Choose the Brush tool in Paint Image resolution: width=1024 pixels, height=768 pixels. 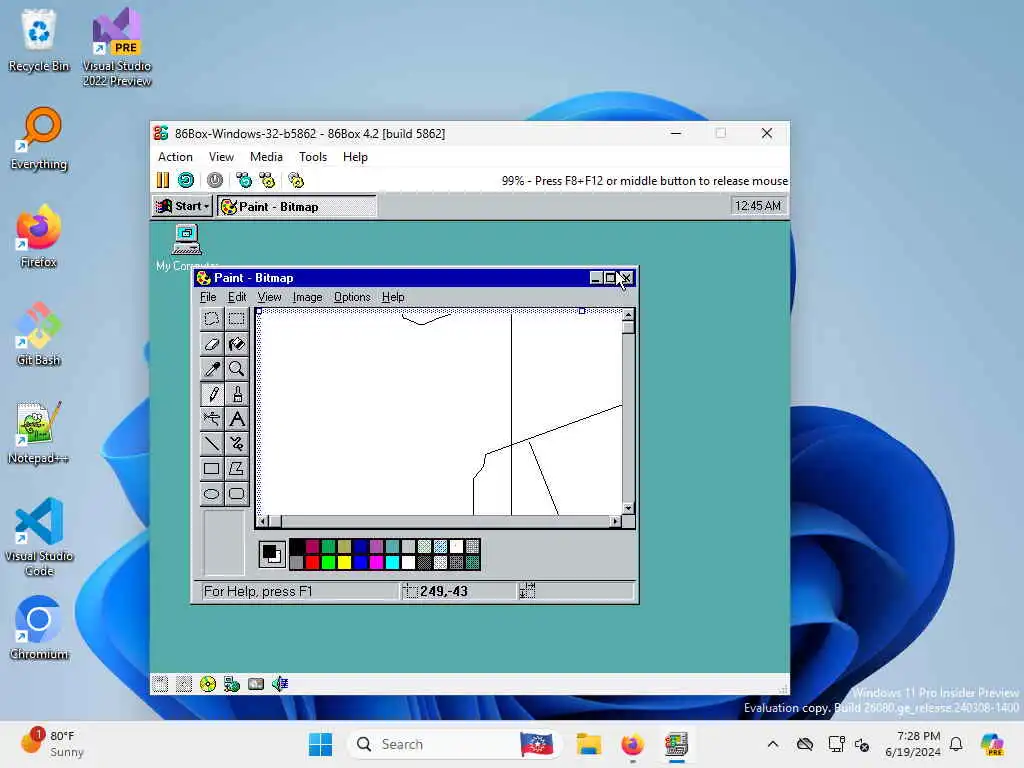(236, 394)
